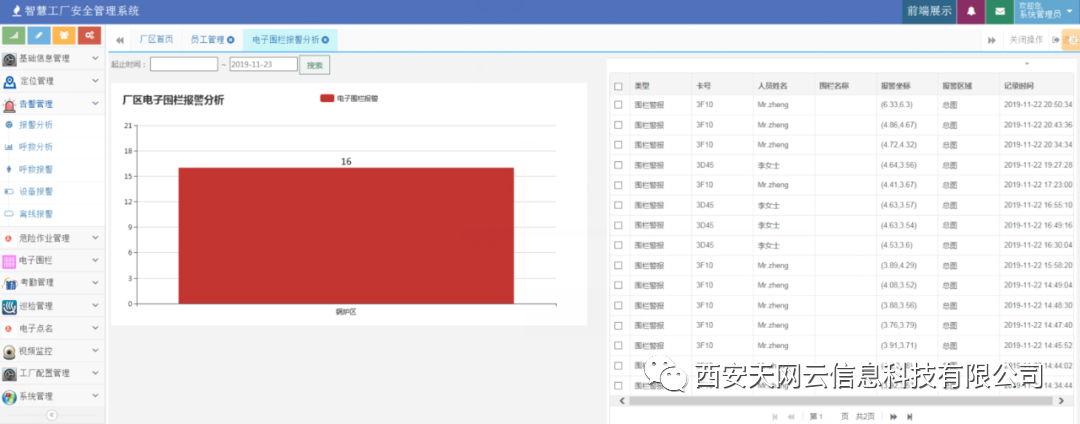Click the red gears shortcut icon
This screenshot has width=1080, height=424.
(x=90, y=35)
